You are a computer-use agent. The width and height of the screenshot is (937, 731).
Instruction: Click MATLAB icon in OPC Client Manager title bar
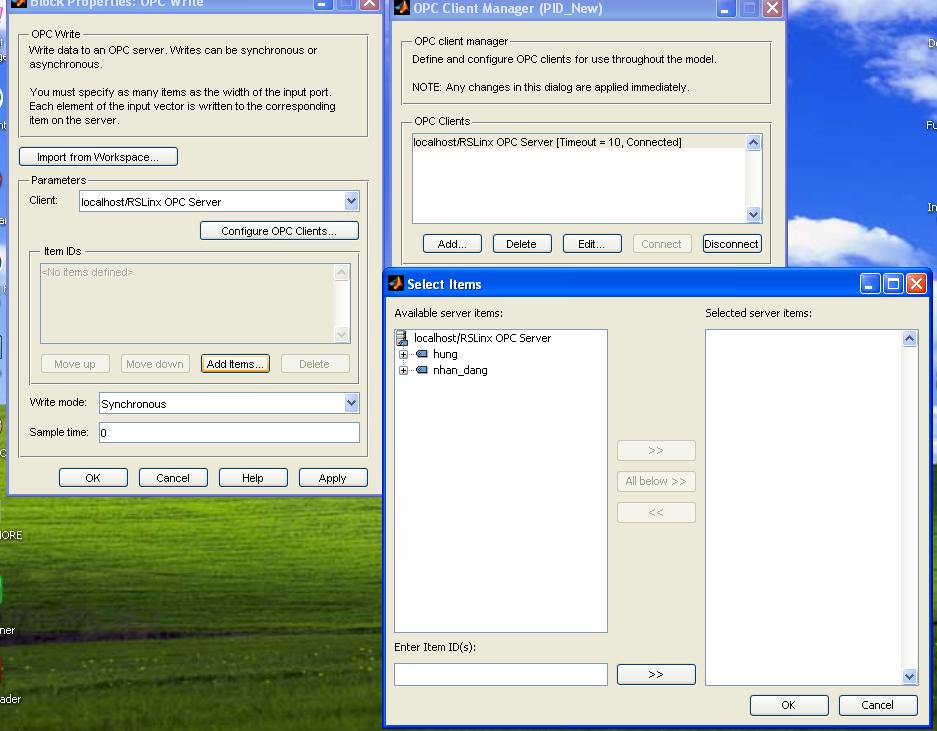[402, 7]
